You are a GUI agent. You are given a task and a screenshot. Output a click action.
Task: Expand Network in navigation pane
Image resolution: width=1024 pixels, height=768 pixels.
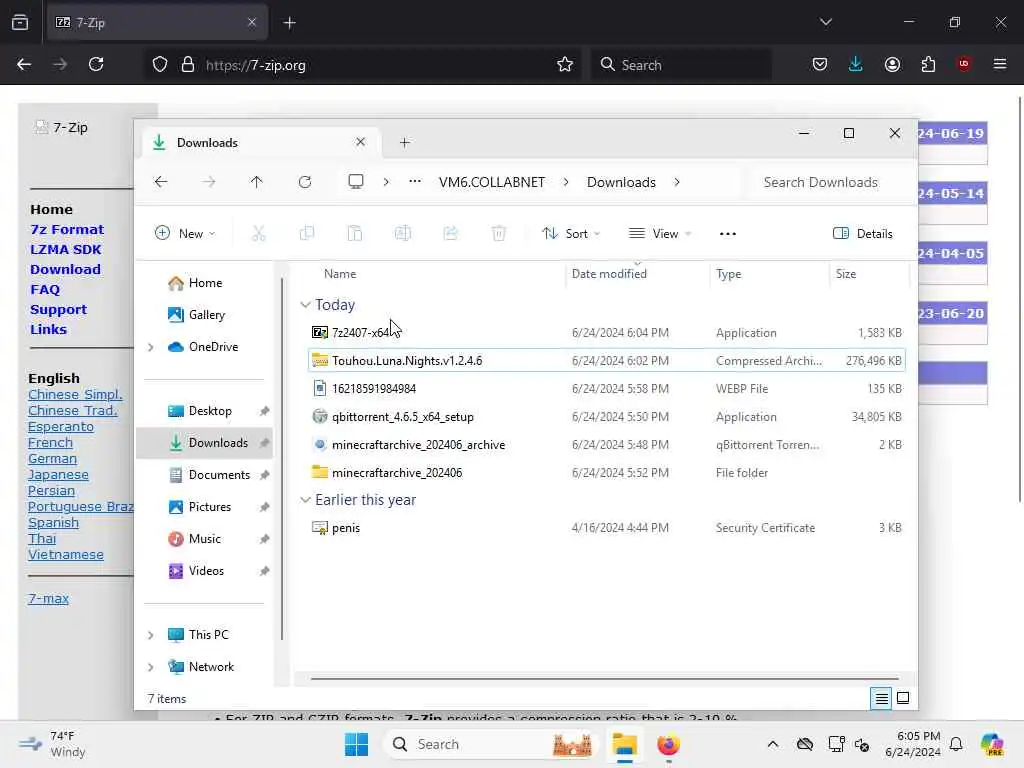(x=151, y=667)
